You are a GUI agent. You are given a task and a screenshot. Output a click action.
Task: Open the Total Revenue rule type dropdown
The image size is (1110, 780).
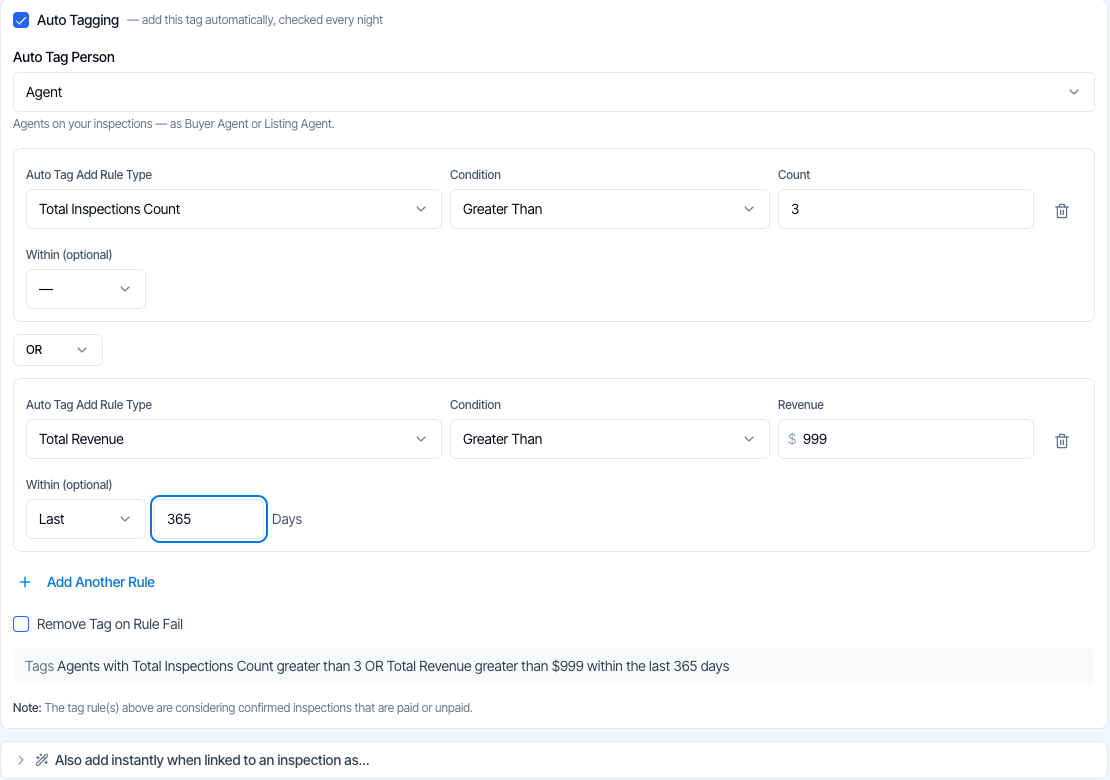[x=234, y=439]
